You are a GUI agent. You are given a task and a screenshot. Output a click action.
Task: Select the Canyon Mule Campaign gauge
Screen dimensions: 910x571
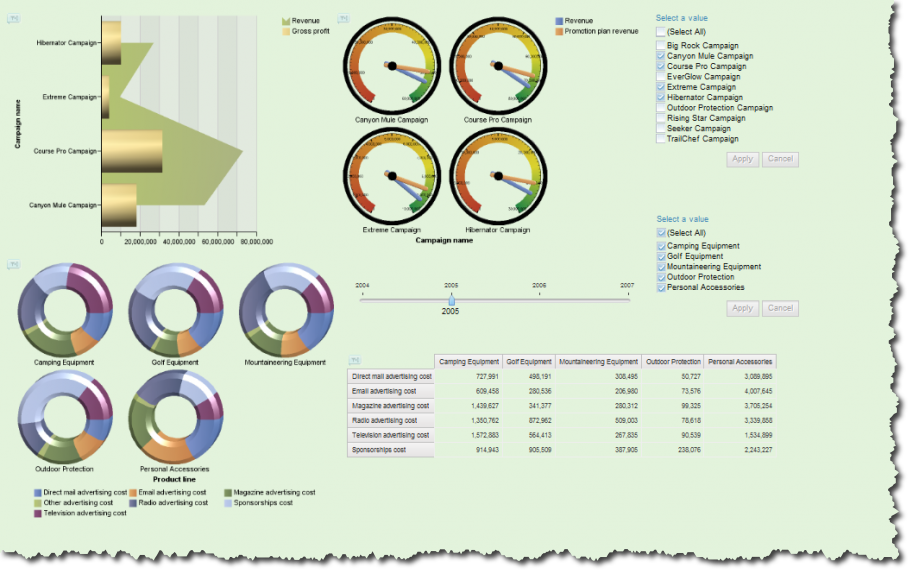392,66
